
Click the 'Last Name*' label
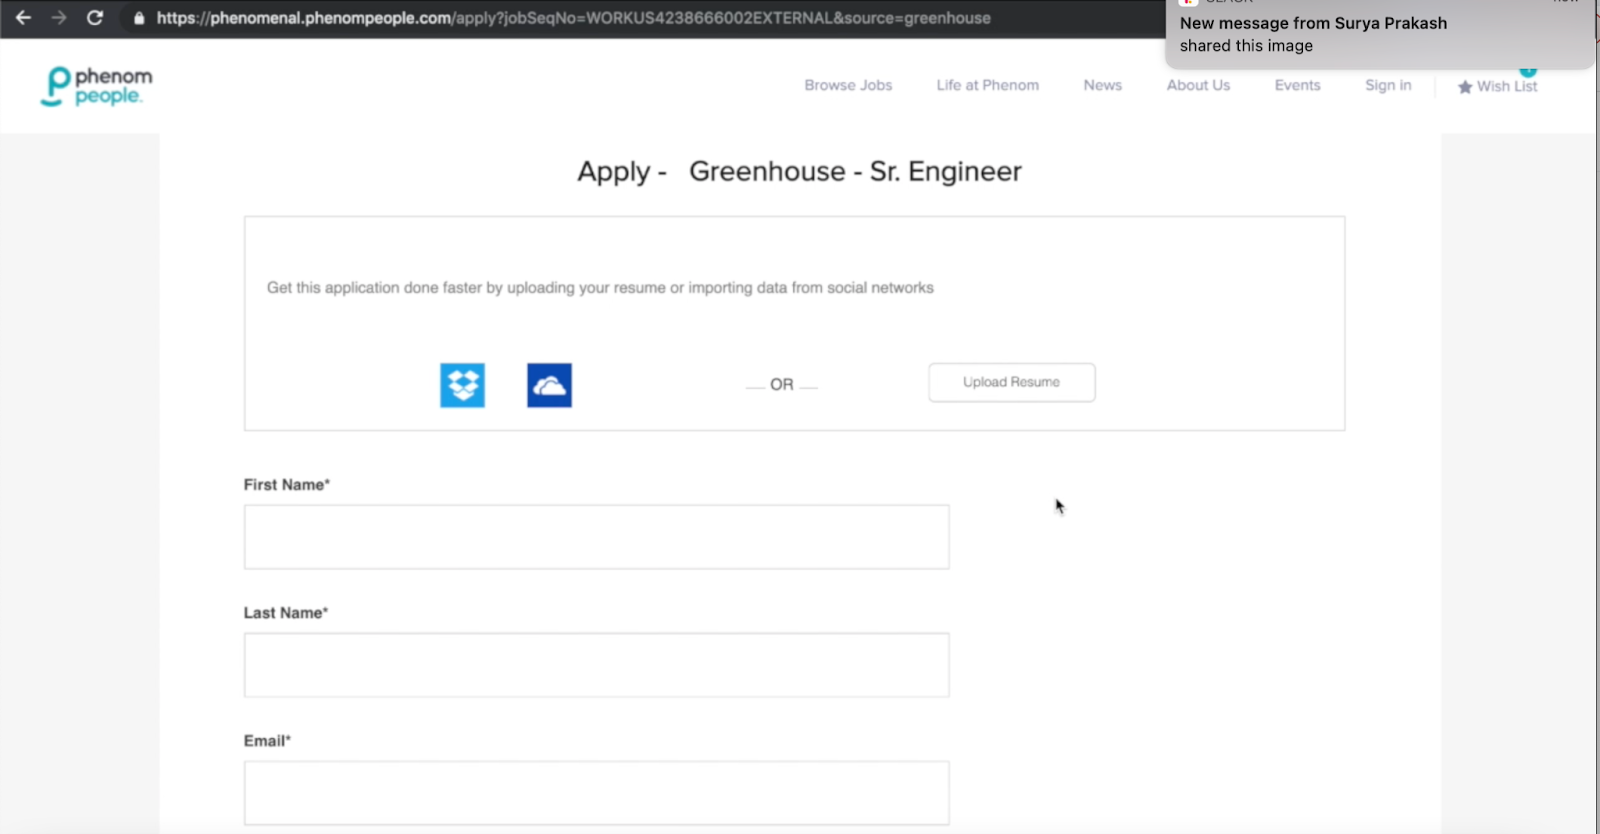click(x=286, y=613)
